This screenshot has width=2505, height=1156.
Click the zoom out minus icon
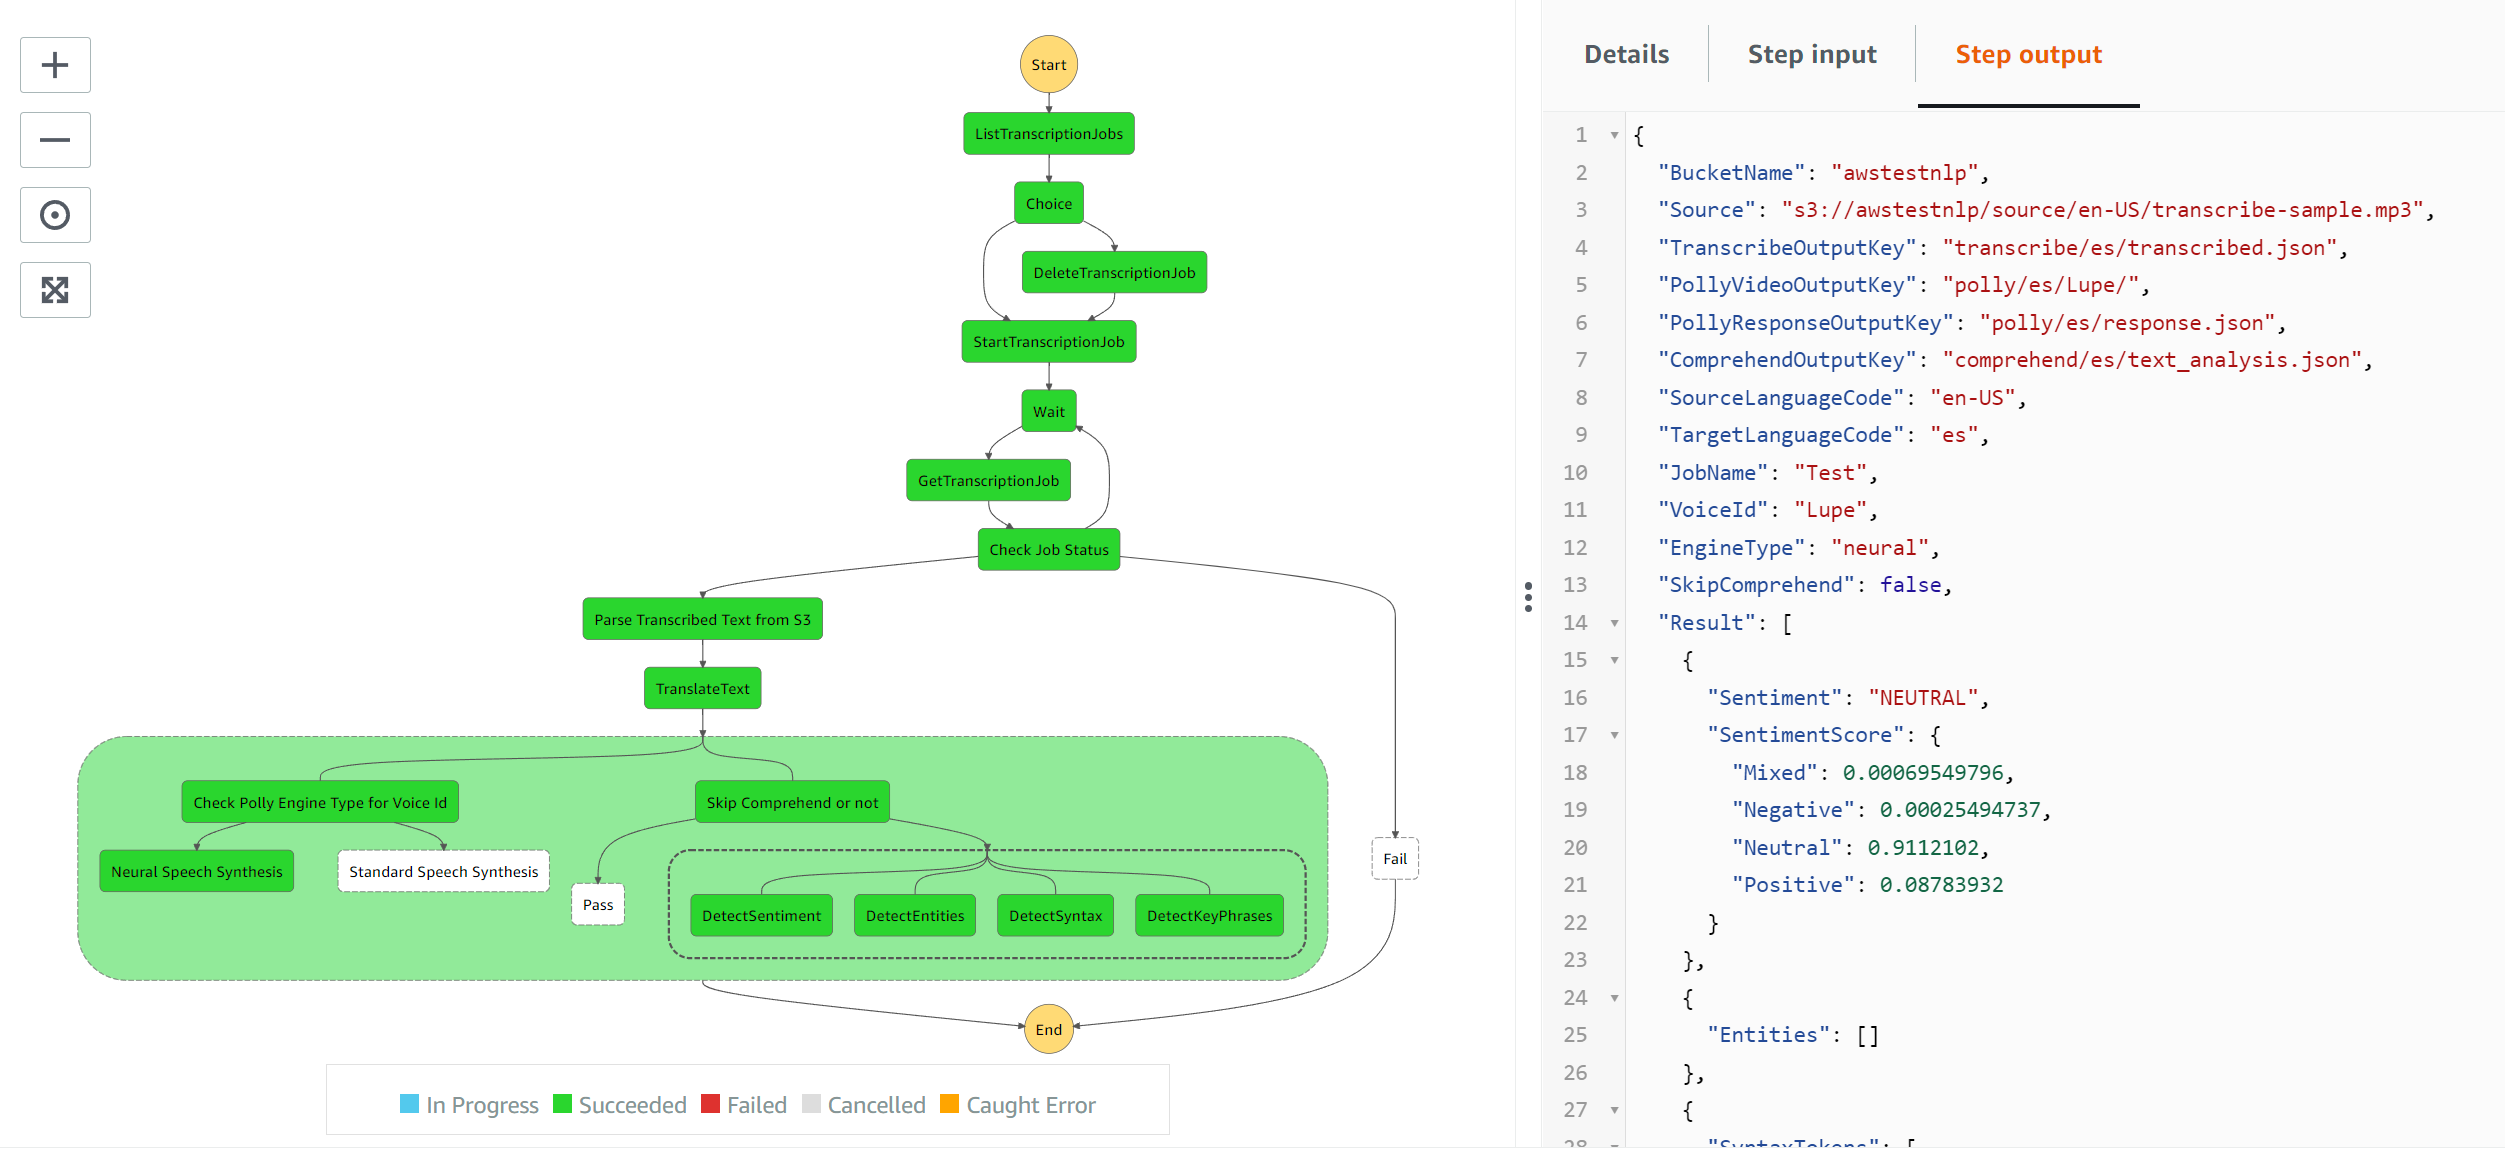tap(55, 140)
